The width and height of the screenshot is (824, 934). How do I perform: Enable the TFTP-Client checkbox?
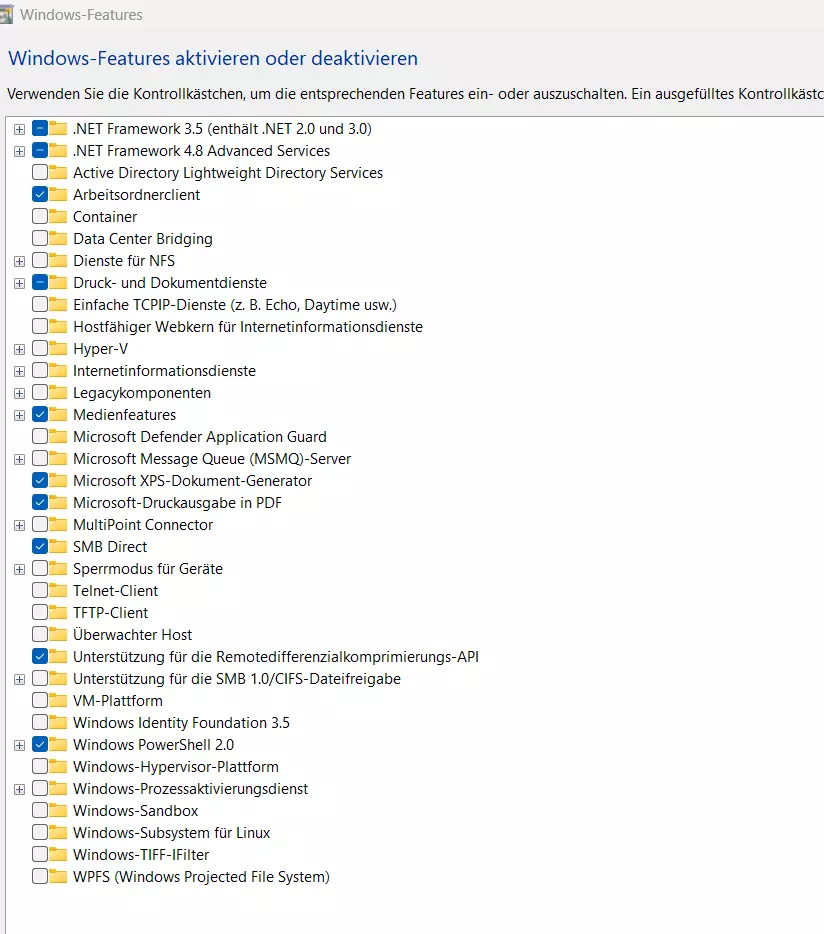coord(40,613)
